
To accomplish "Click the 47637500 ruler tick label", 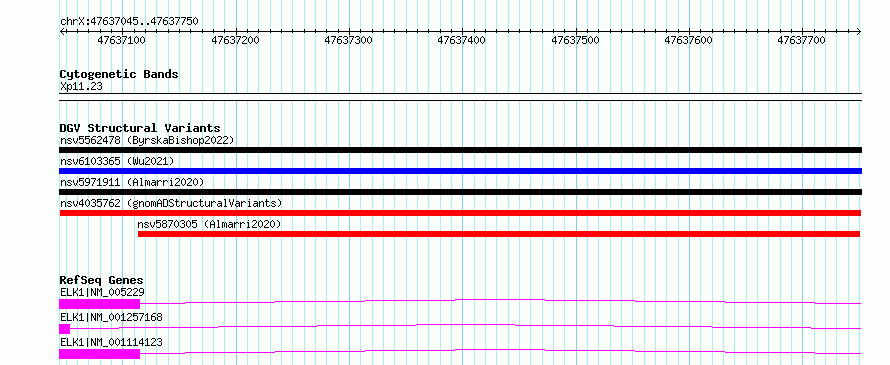I will click(x=576, y=40).
